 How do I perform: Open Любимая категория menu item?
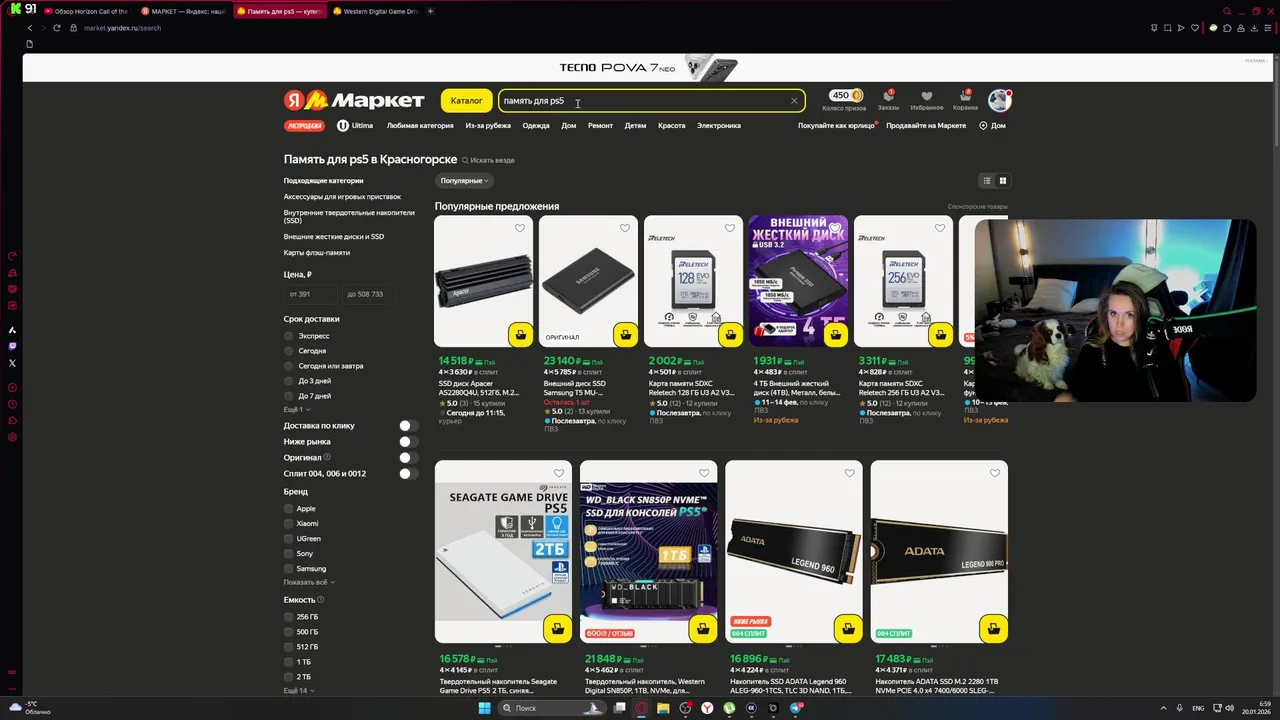coord(420,126)
